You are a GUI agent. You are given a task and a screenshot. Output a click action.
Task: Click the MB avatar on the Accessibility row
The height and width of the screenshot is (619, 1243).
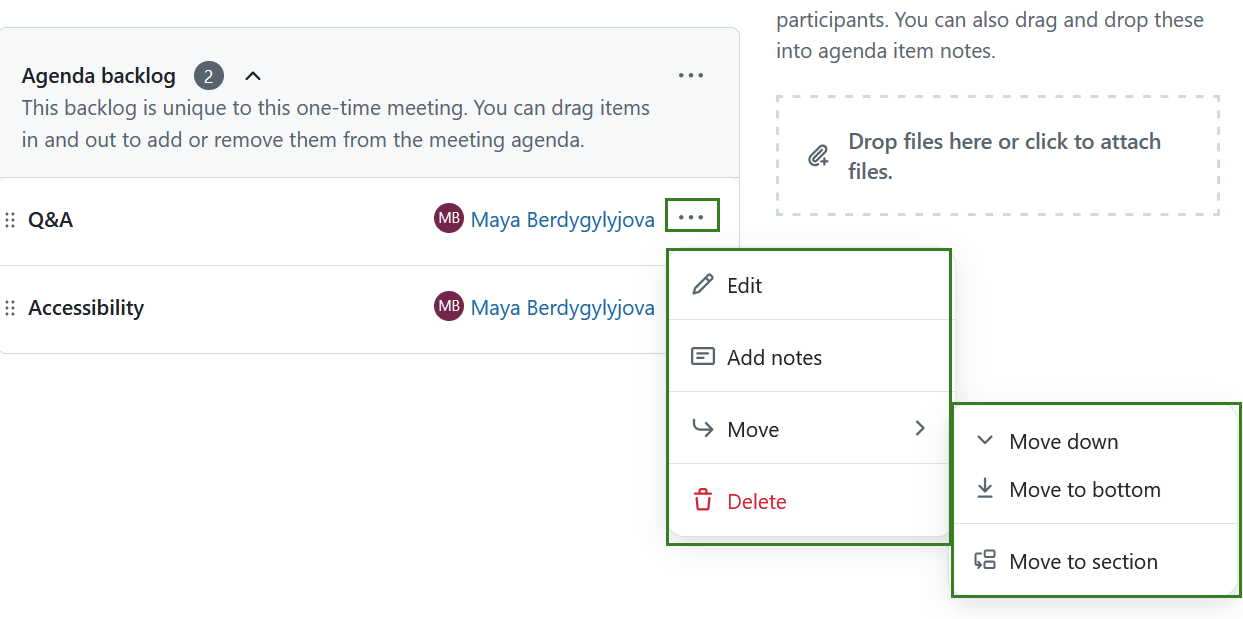click(x=448, y=306)
